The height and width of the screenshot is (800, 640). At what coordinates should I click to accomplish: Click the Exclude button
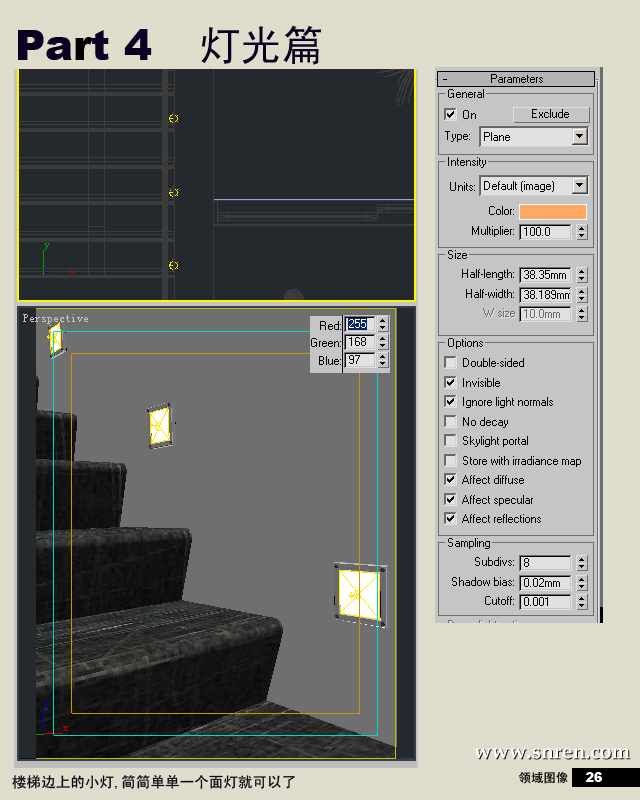(550, 114)
